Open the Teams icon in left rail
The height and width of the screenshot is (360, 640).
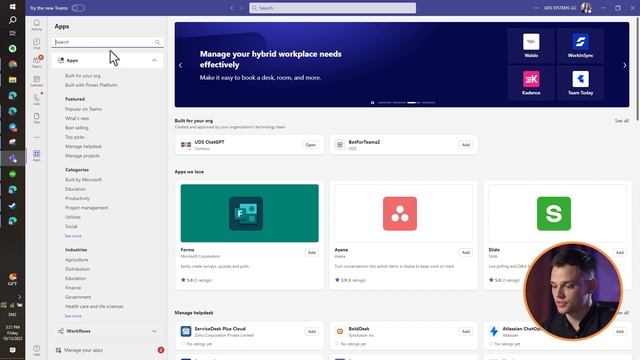(36, 62)
